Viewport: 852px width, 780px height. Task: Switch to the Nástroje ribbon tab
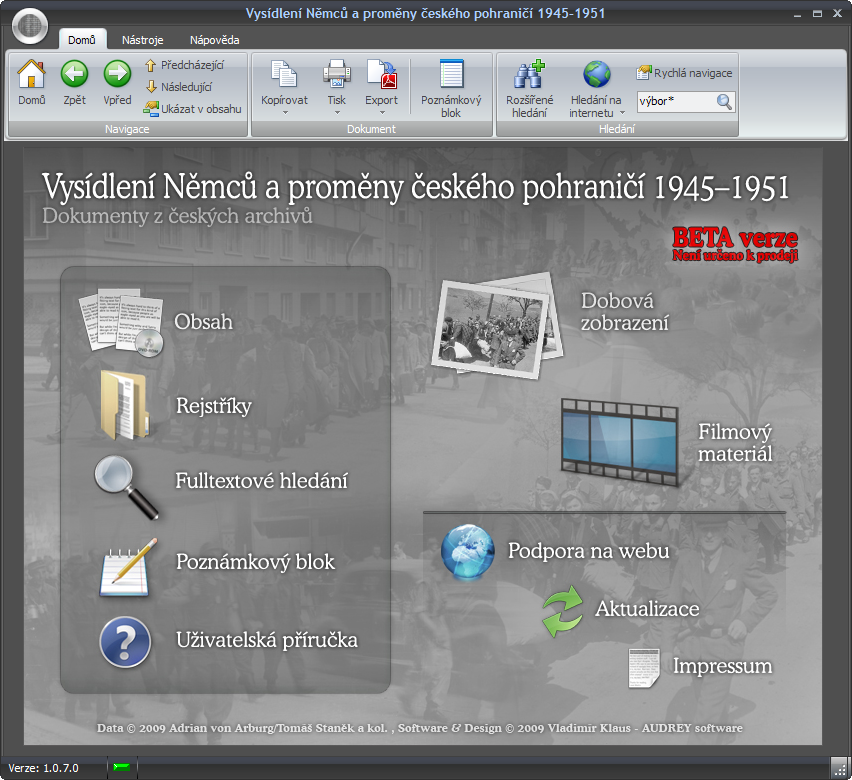(143, 40)
